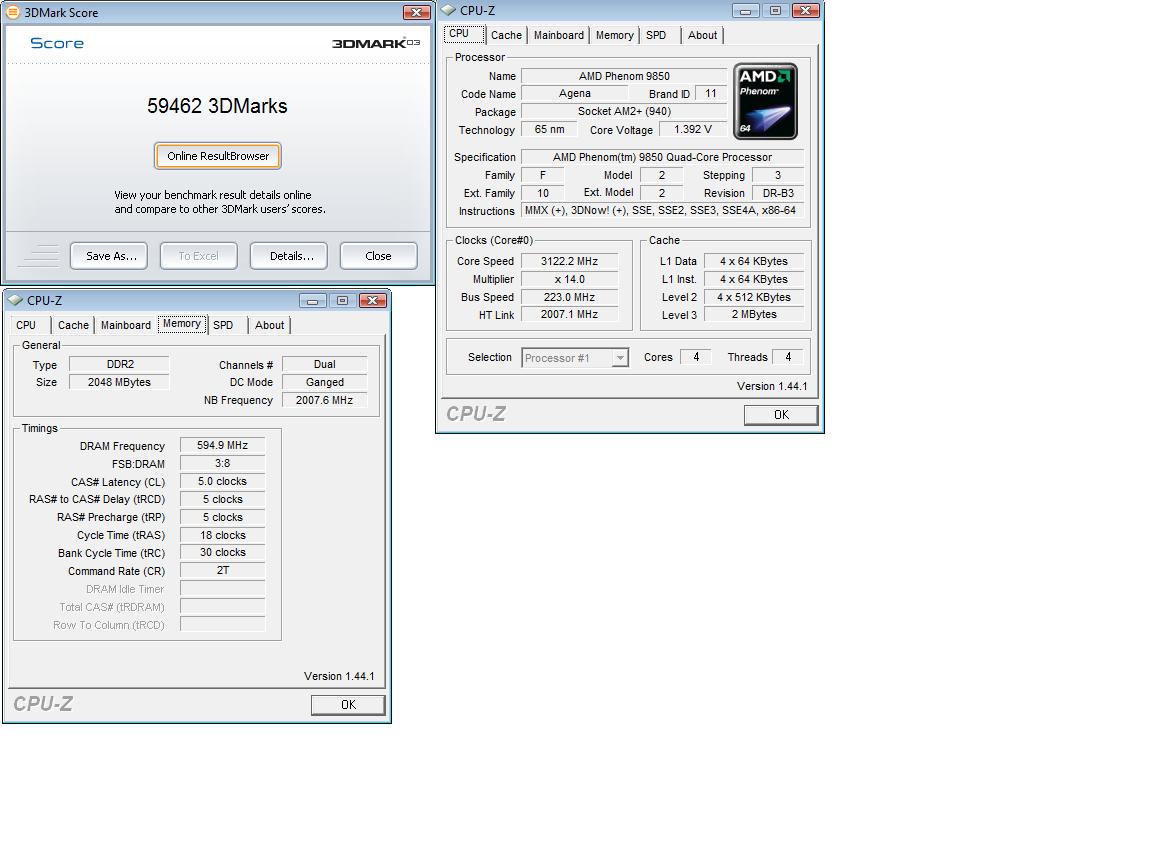Minimize the CPU-Z processor window
Image resolution: width=1170 pixels, height=851 pixels.
tap(745, 10)
